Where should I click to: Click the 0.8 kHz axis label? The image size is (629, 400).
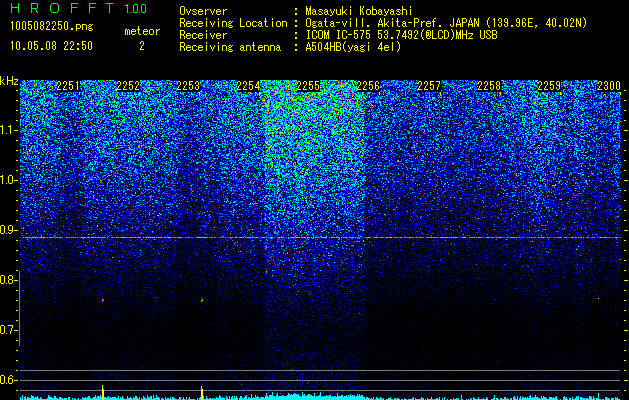click(8, 280)
